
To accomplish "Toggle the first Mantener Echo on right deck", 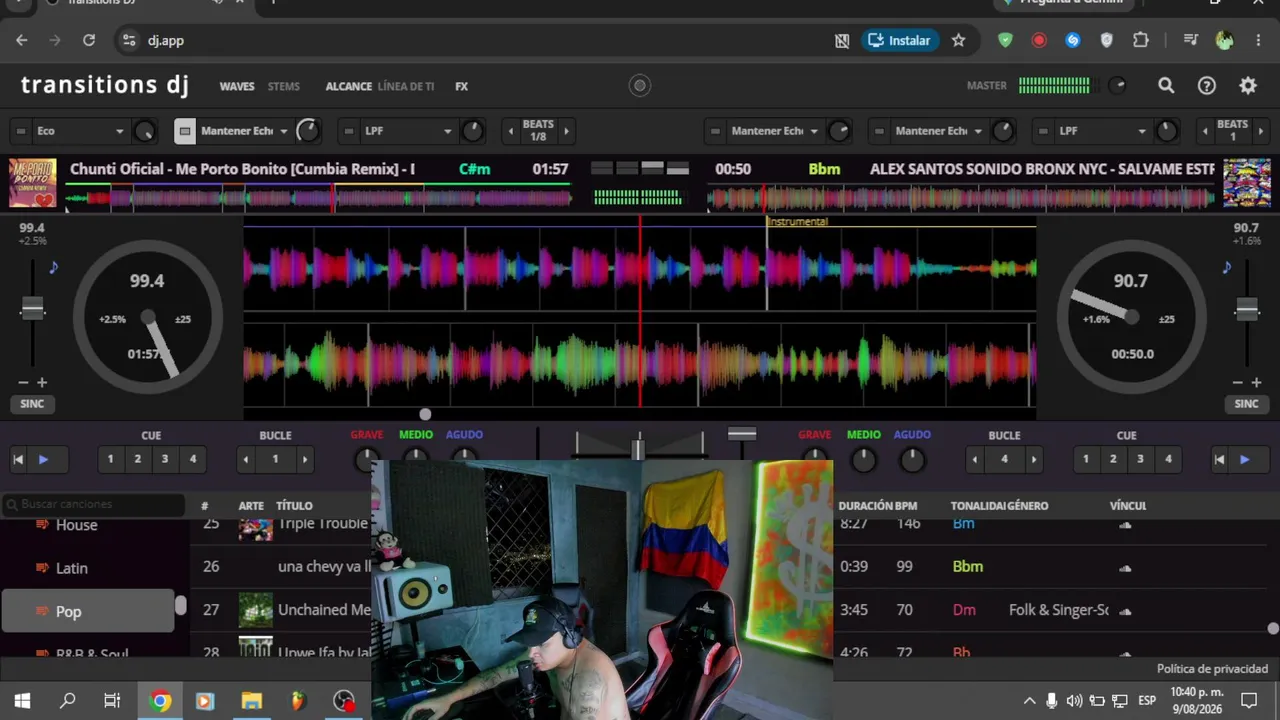I will tap(714, 131).
